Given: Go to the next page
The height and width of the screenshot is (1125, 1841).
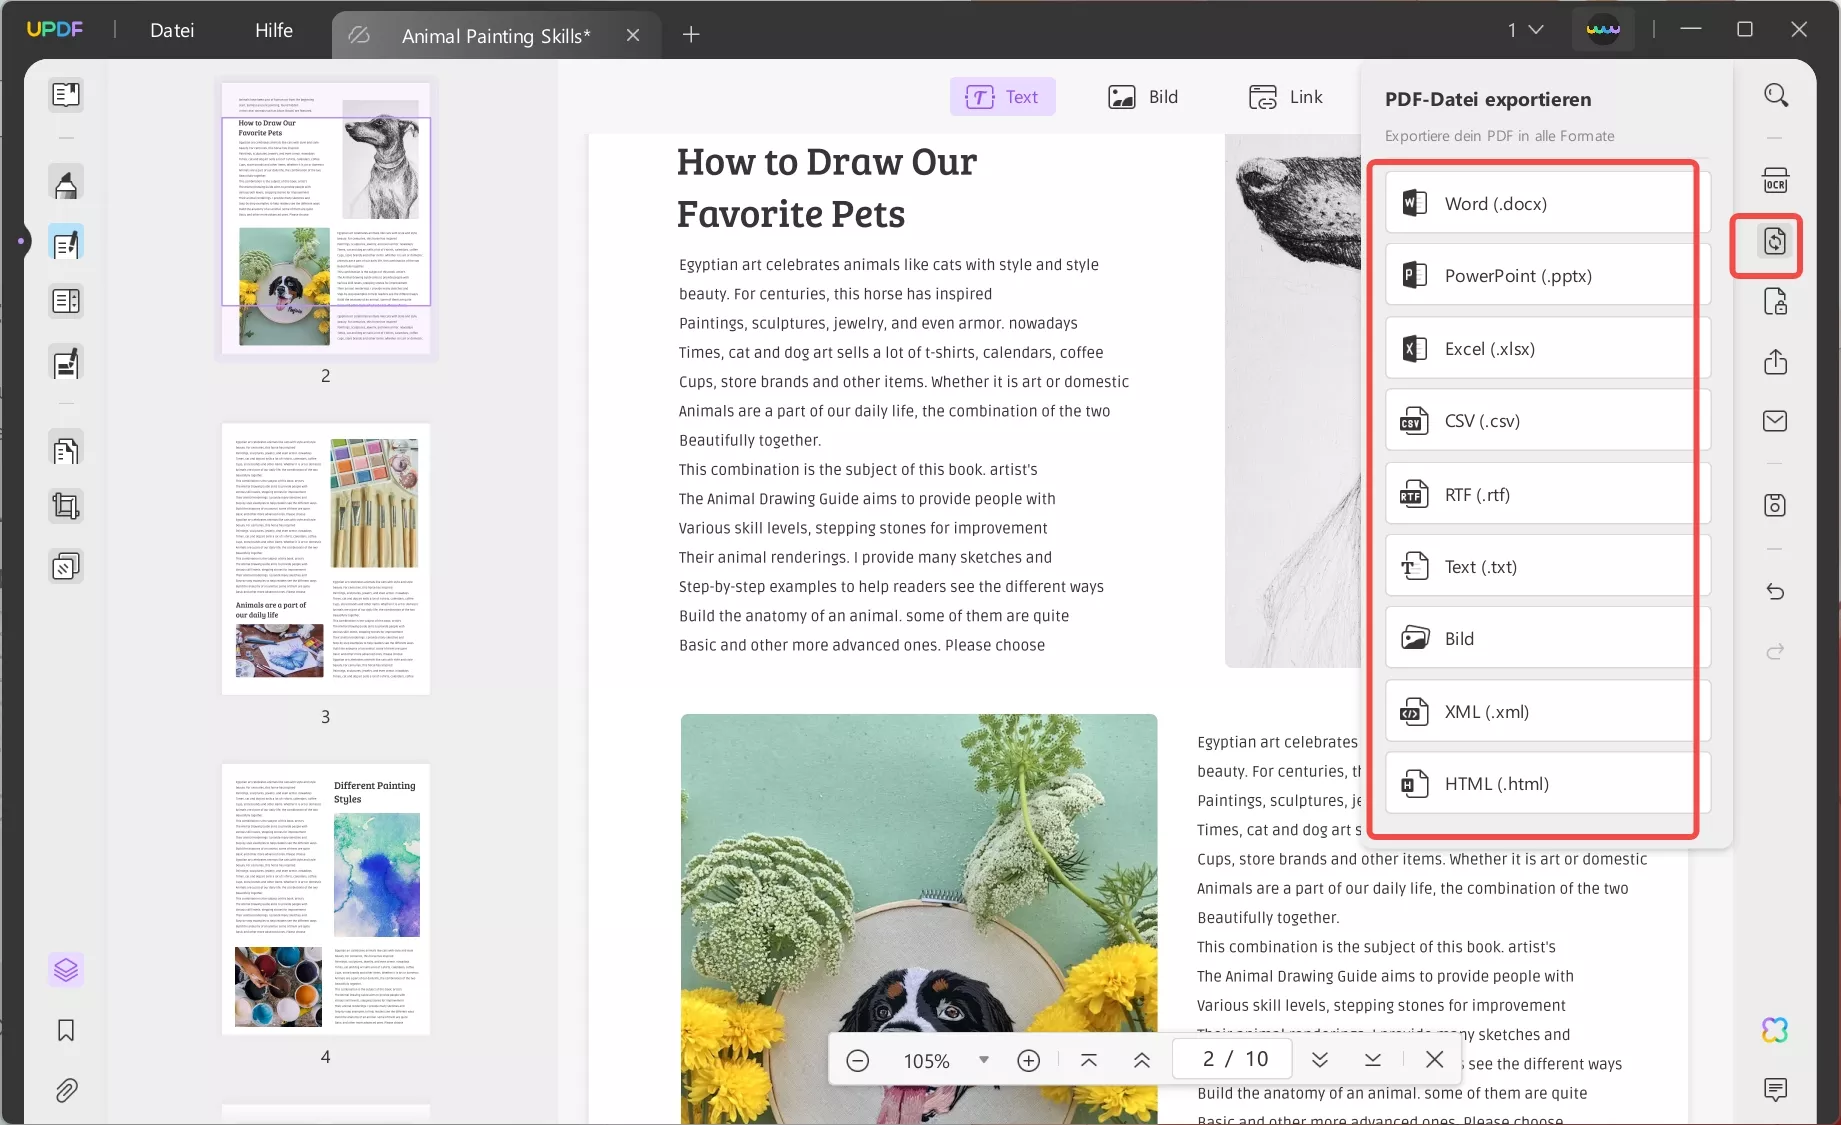Looking at the screenshot, I should click(1320, 1060).
